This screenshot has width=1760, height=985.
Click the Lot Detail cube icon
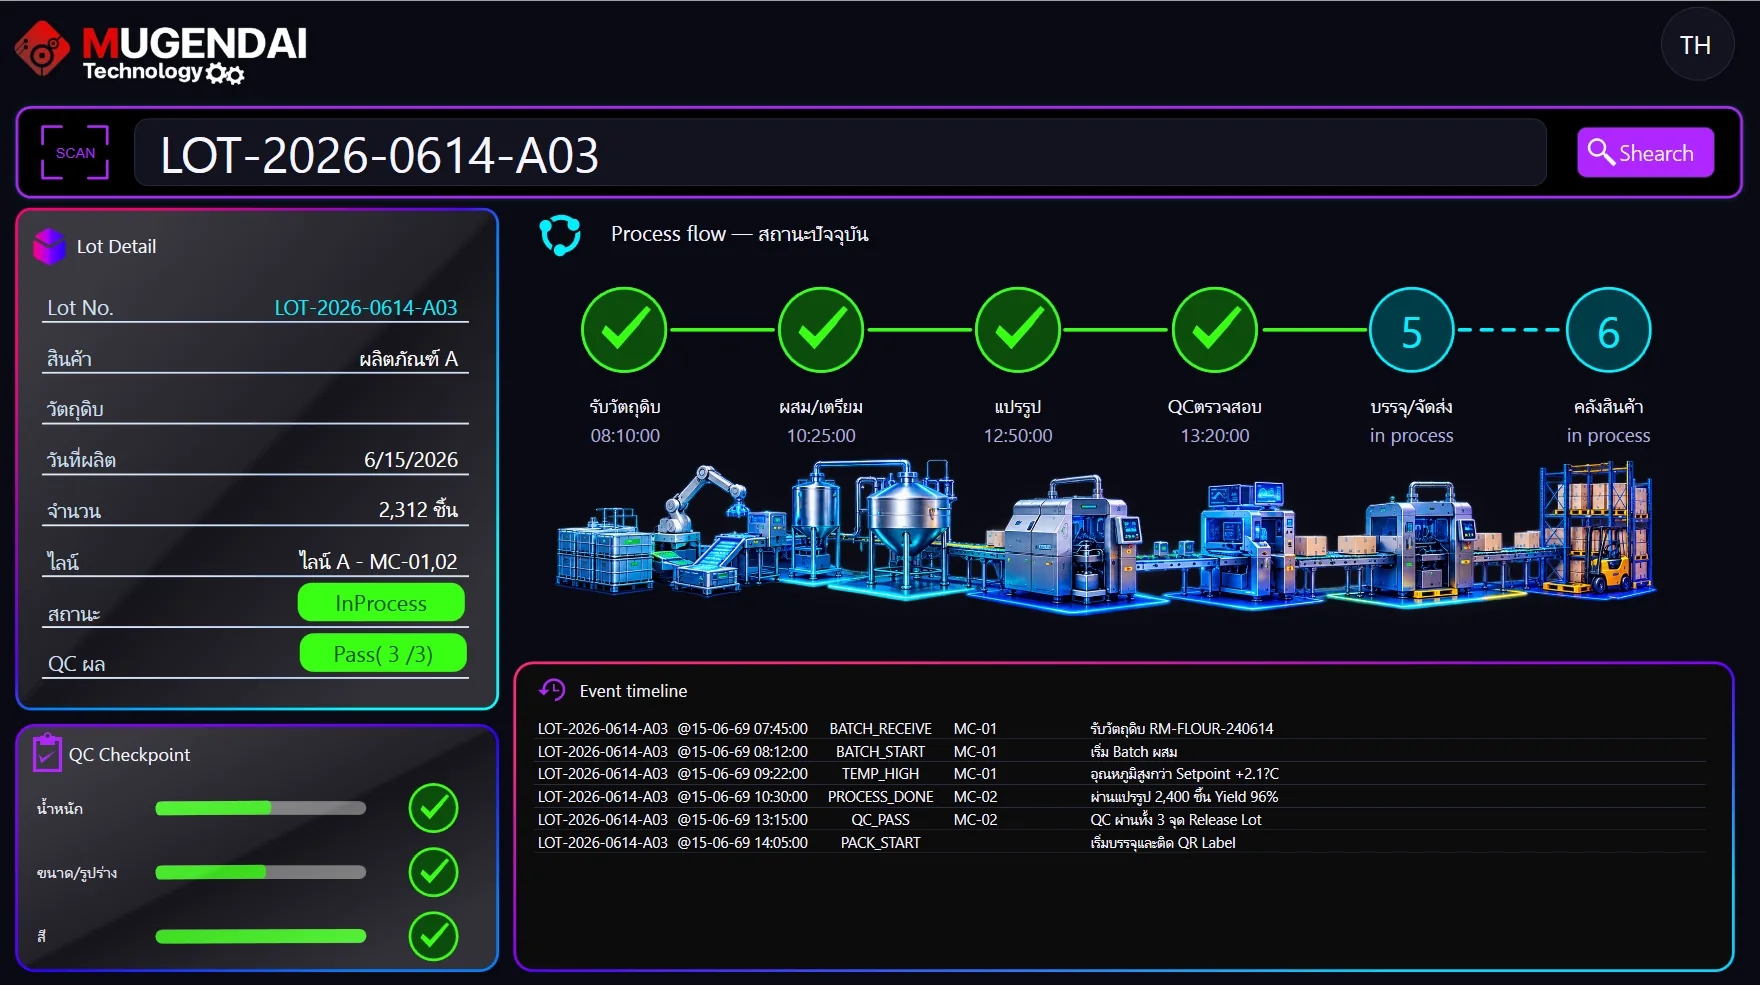click(50, 246)
